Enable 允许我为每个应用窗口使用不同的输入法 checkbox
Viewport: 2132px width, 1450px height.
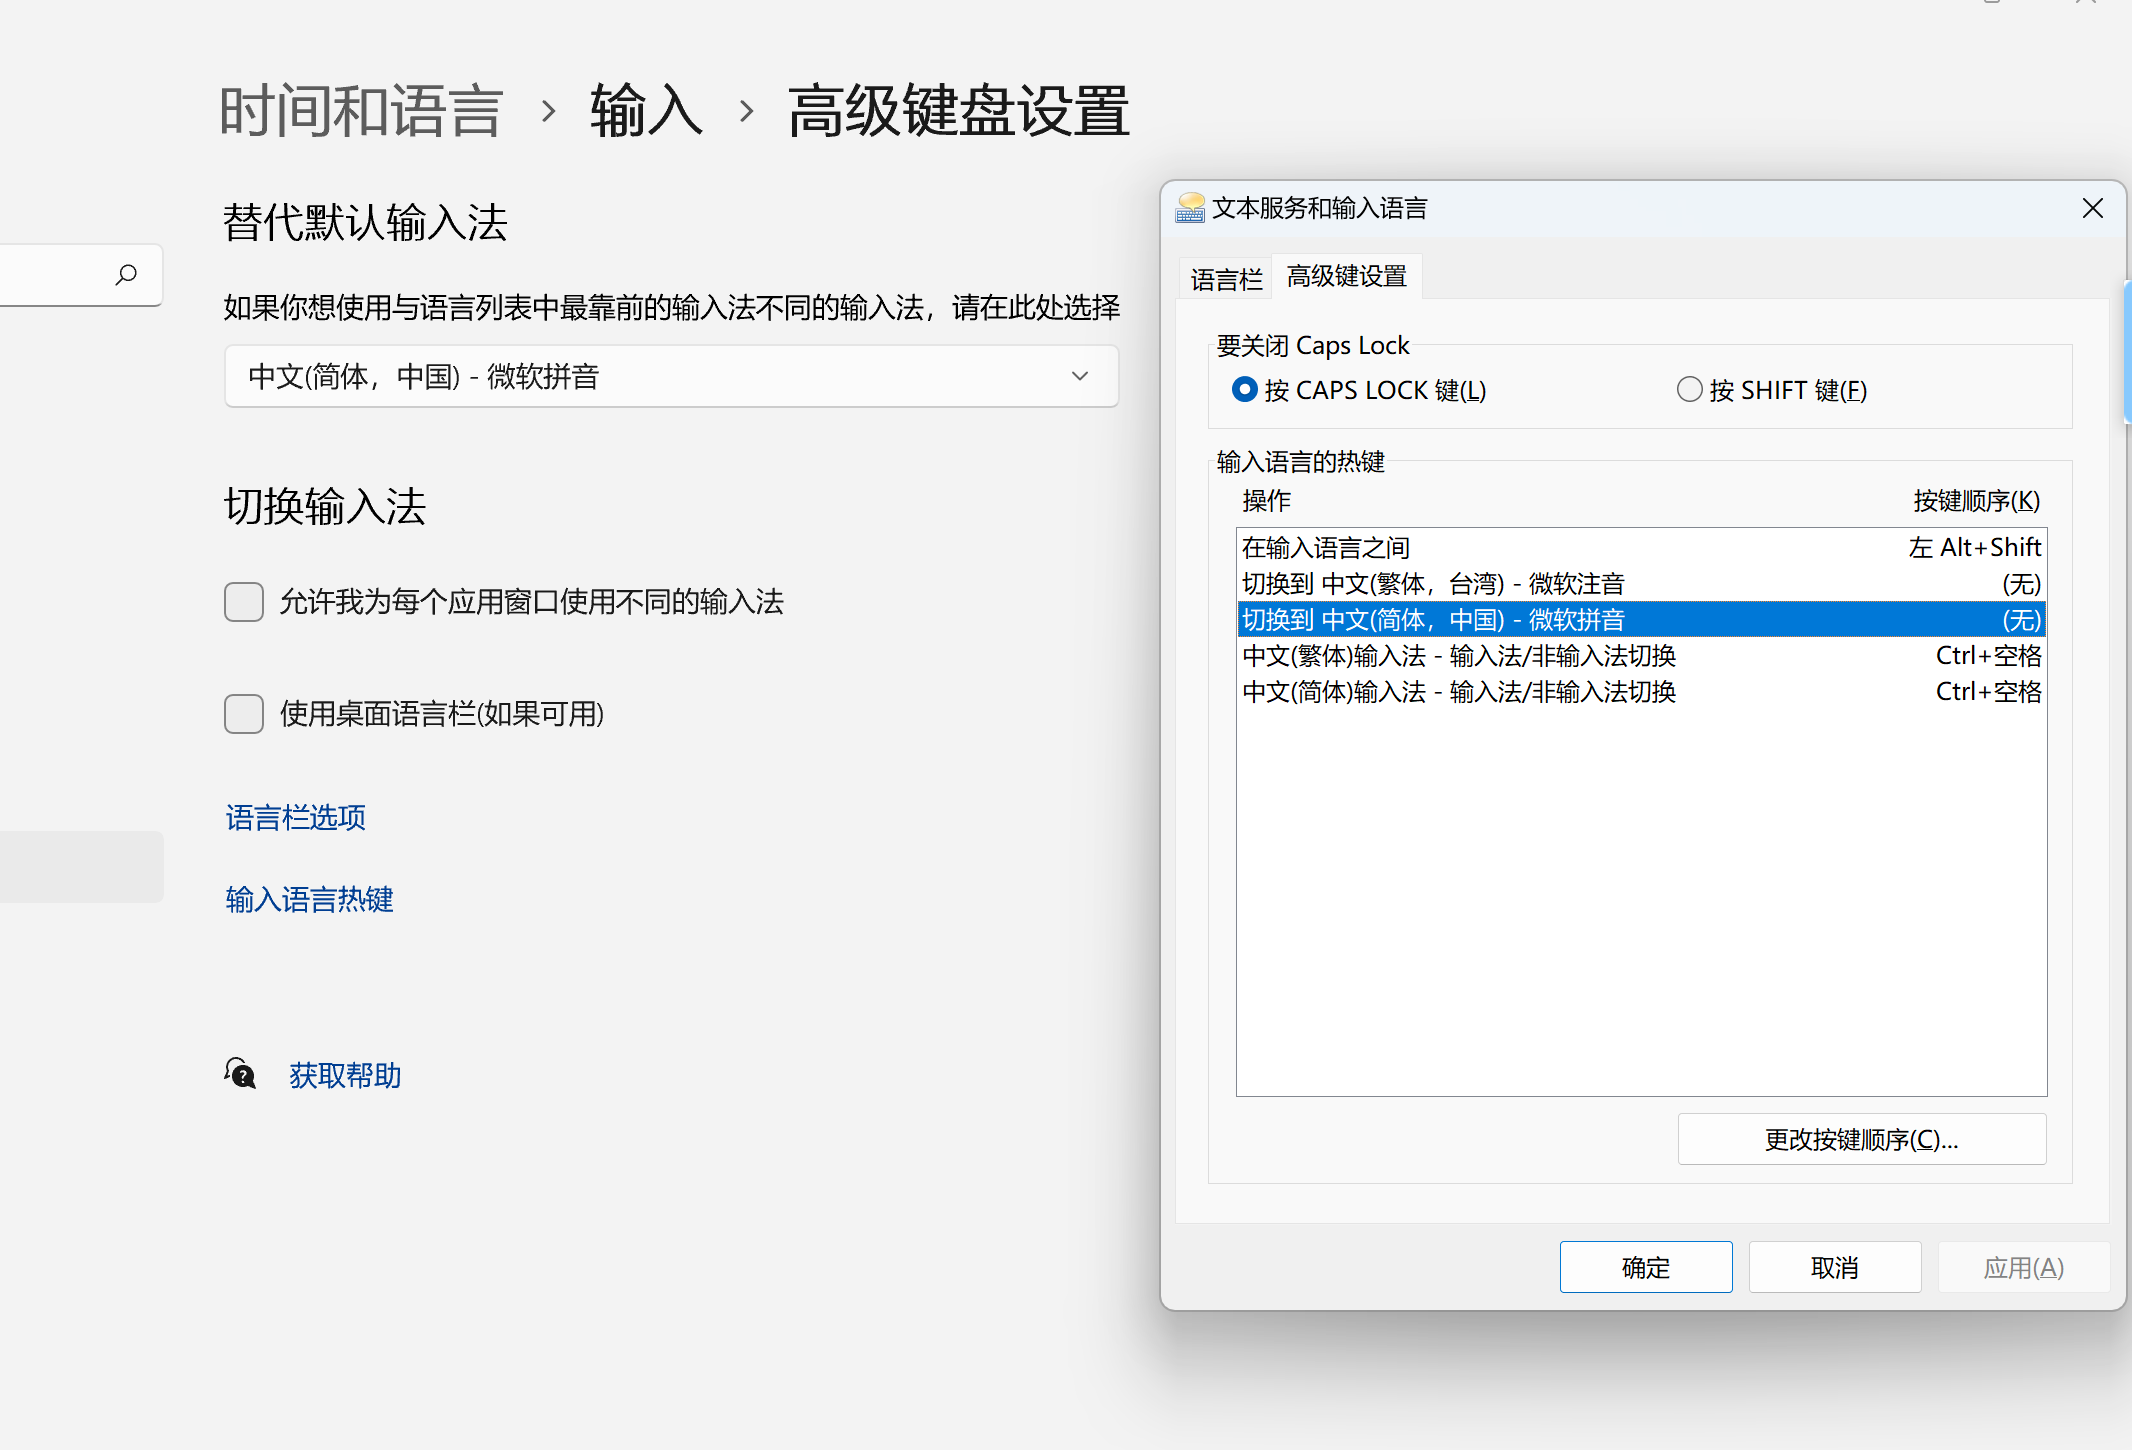click(244, 602)
